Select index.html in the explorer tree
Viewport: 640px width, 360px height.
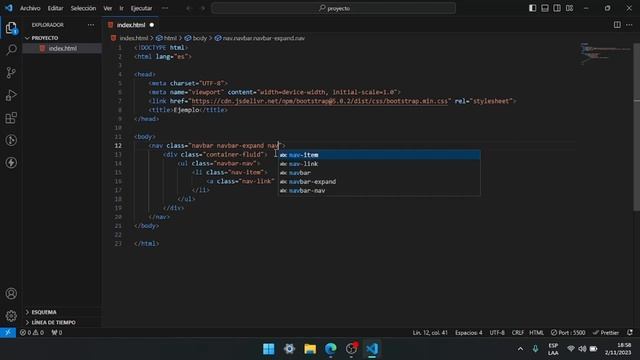click(x=62, y=48)
